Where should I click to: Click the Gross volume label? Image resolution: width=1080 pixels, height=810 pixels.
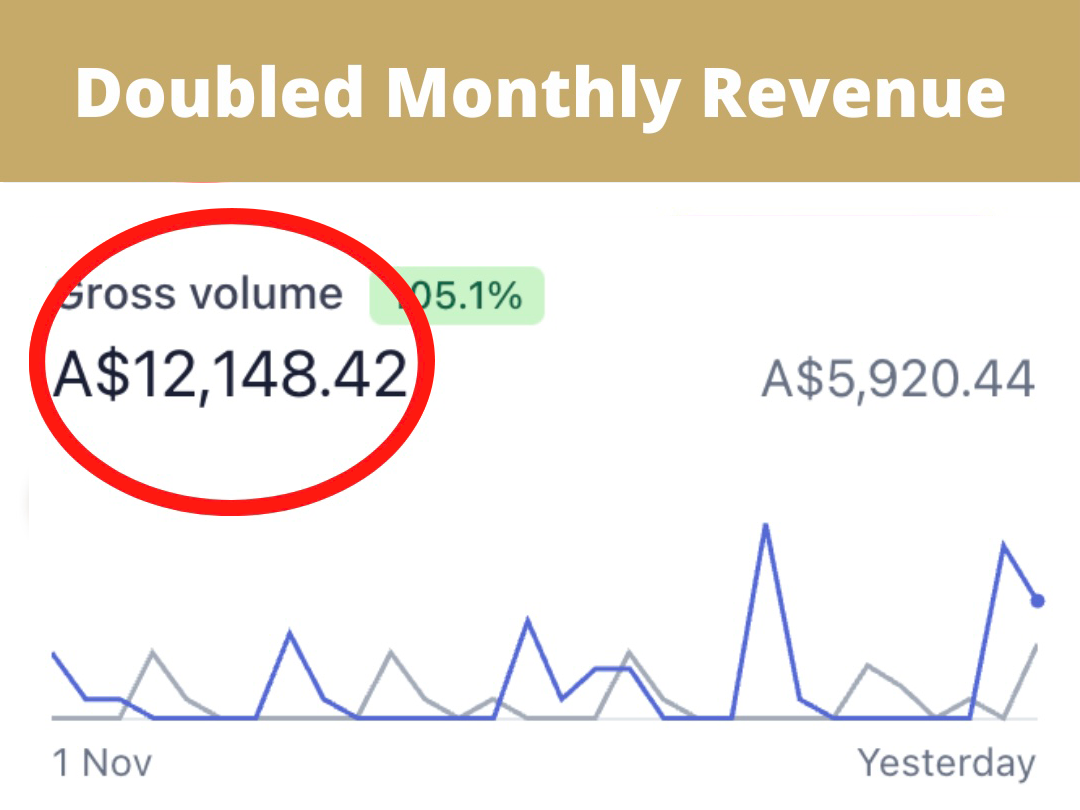pos(200,294)
